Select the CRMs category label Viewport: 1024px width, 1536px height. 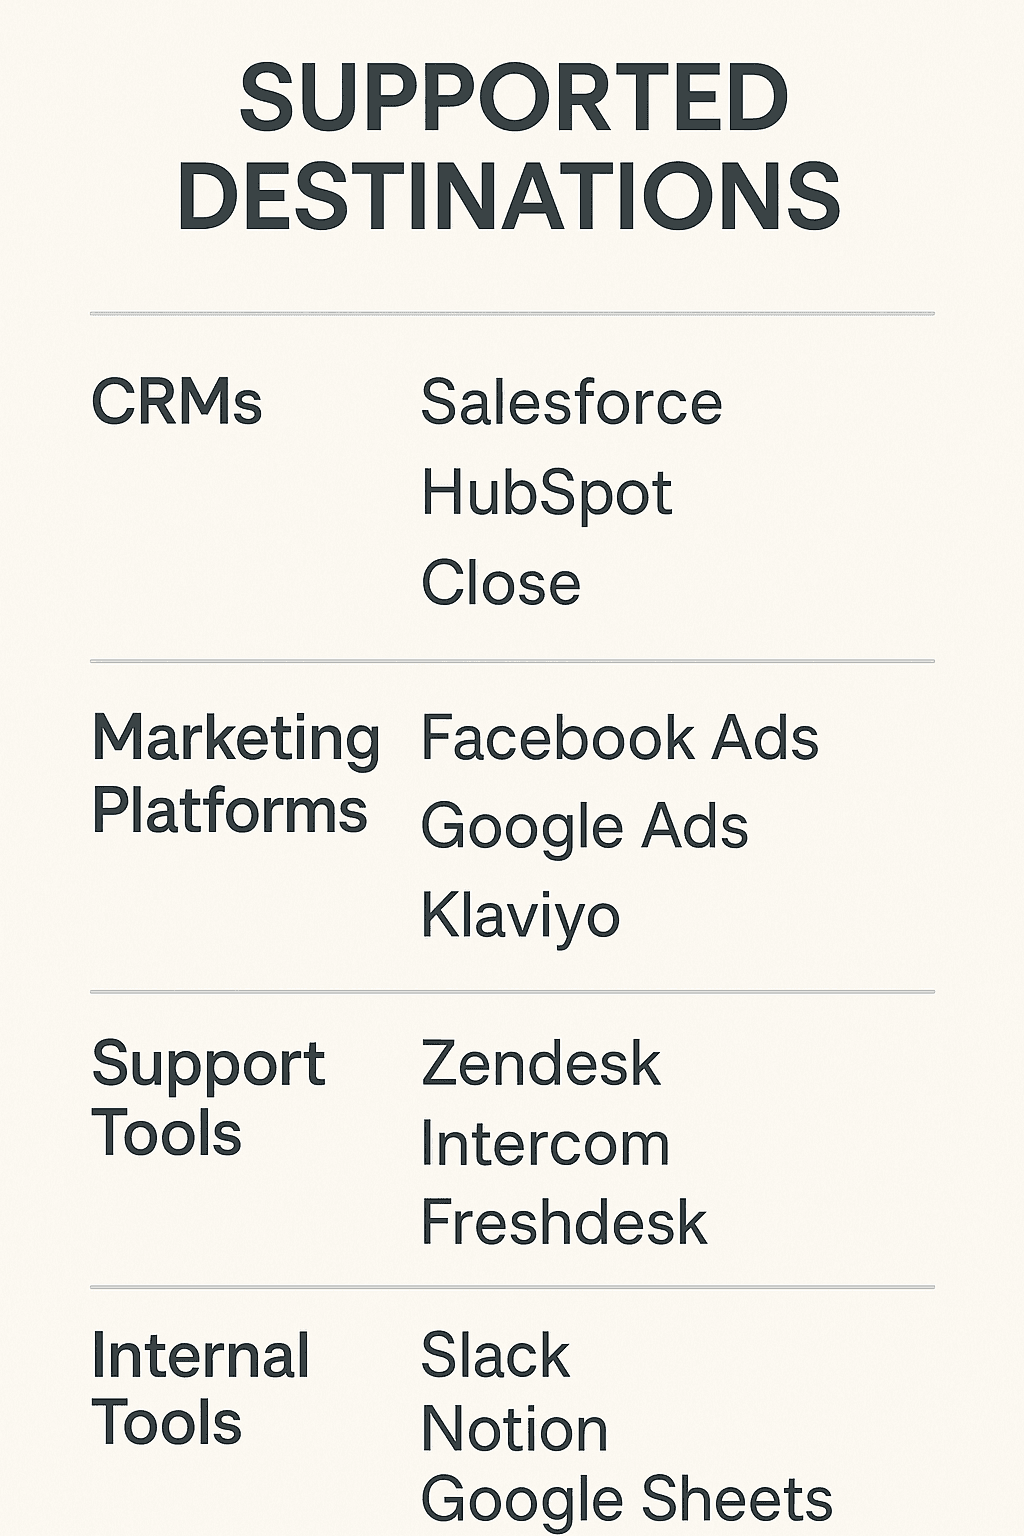click(176, 402)
